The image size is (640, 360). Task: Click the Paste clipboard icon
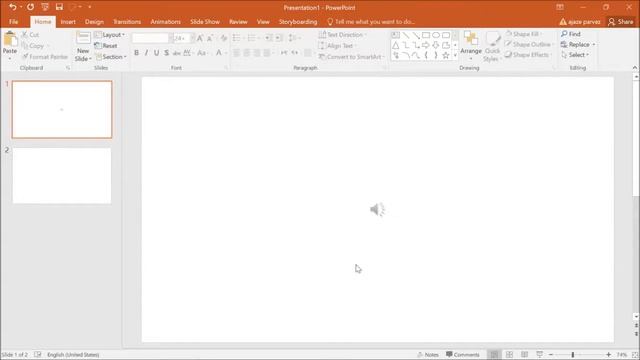pyautogui.click(x=10, y=40)
